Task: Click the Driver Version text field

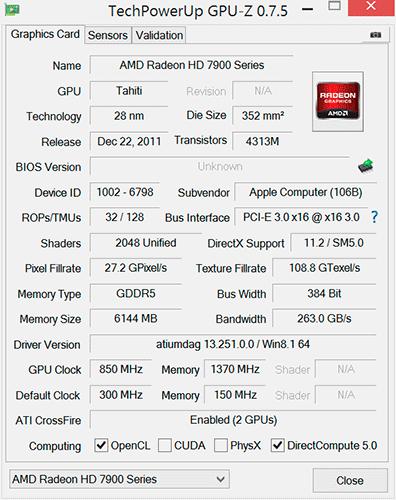Action: coord(233,344)
